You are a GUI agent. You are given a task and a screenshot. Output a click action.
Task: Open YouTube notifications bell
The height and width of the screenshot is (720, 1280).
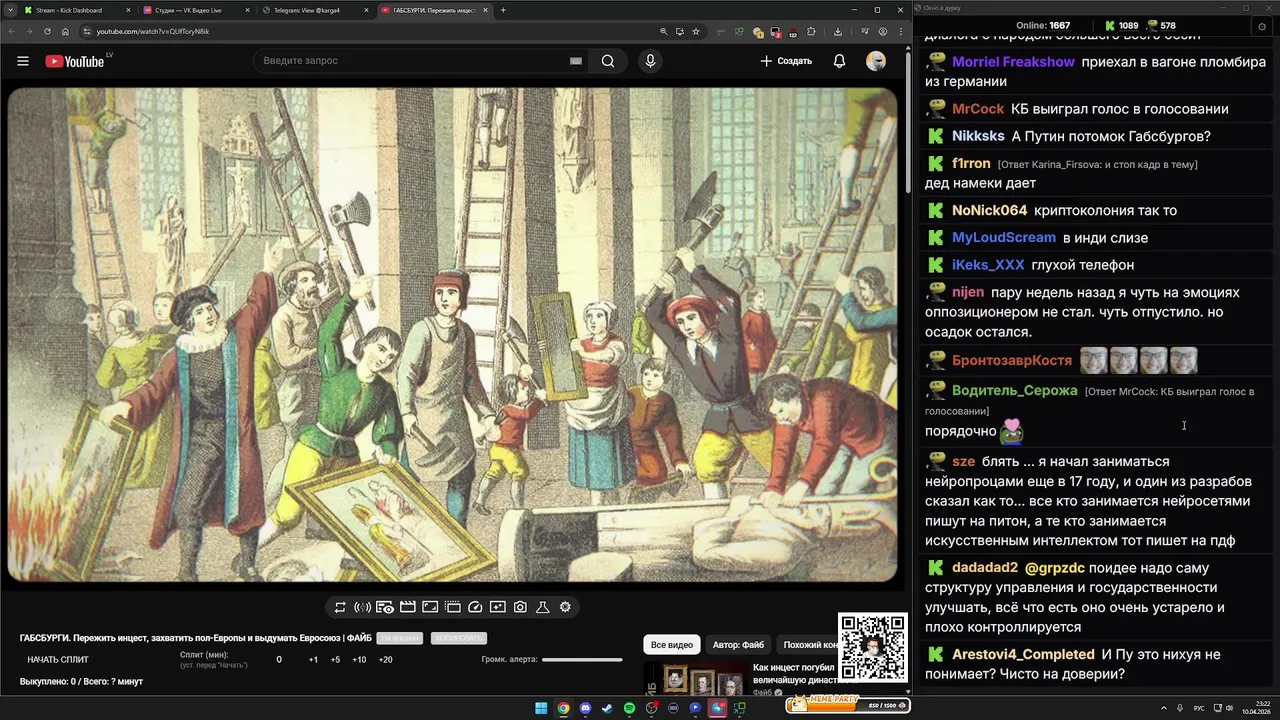point(839,61)
